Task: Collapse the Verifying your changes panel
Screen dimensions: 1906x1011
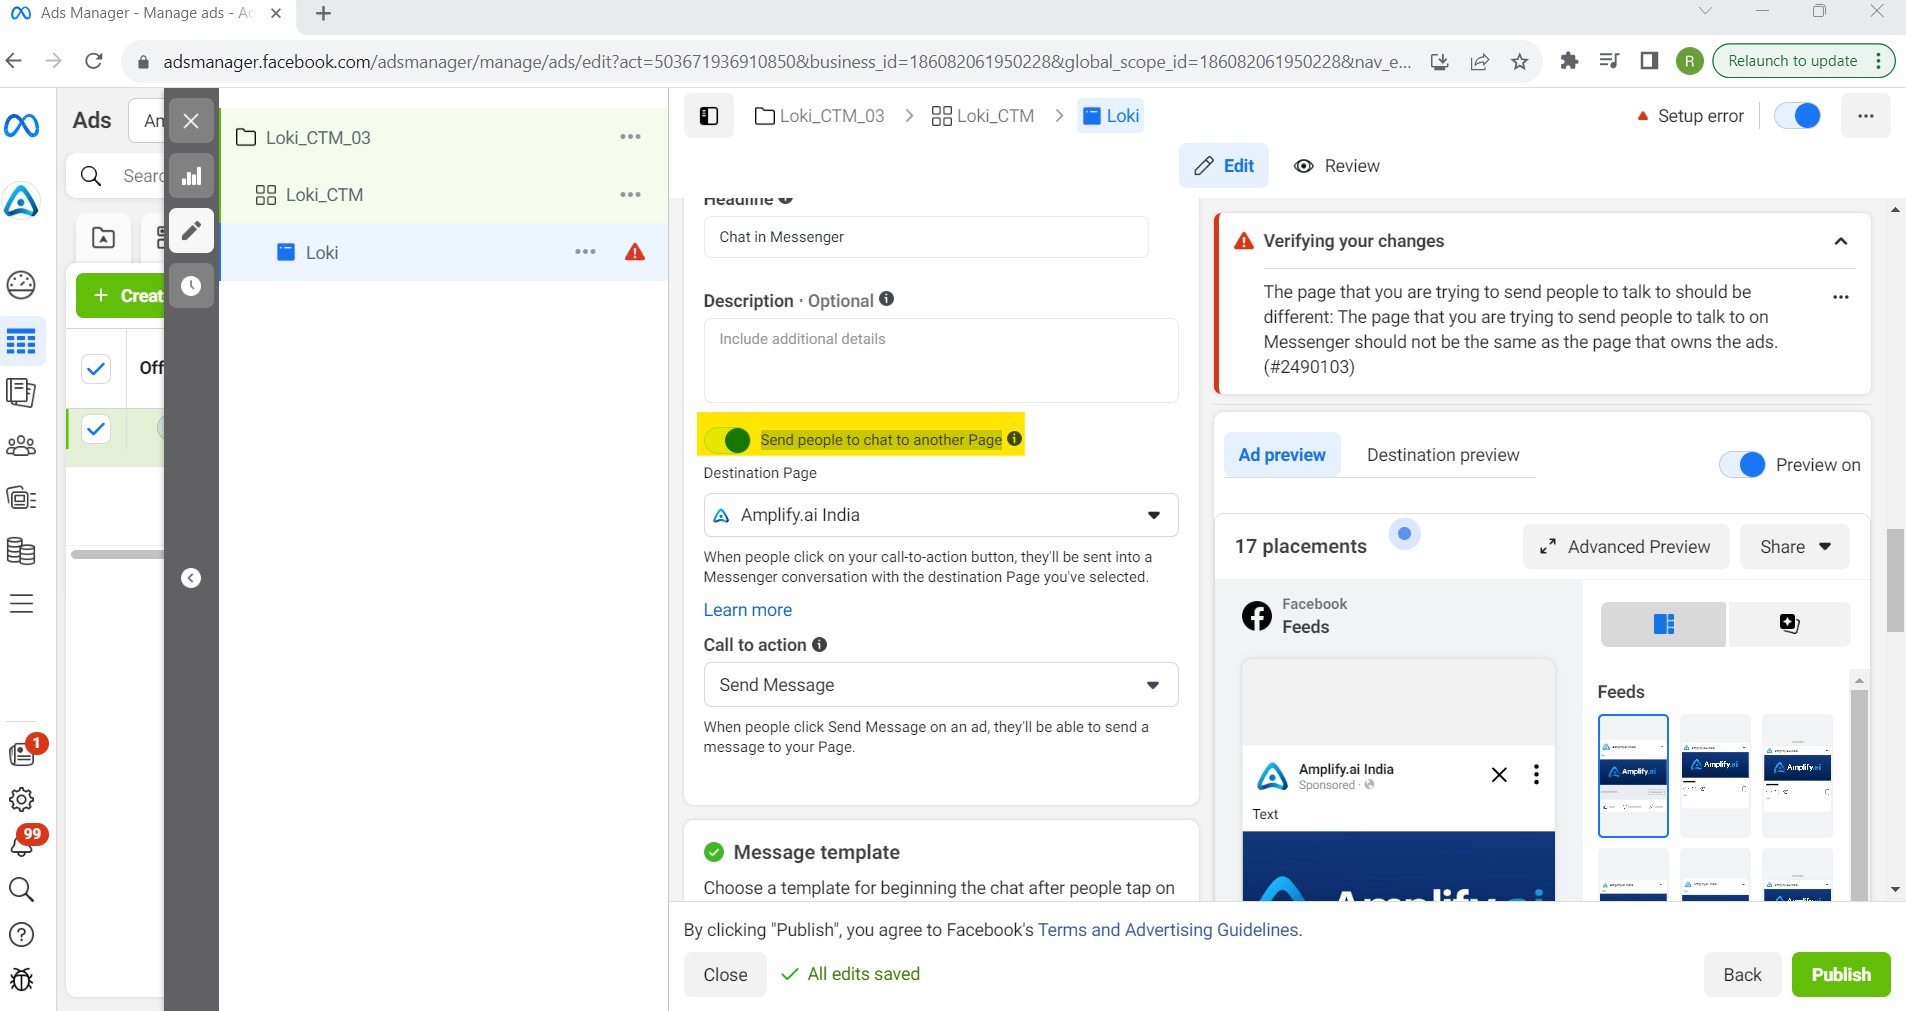Action: pyautogui.click(x=1840, y=241)
